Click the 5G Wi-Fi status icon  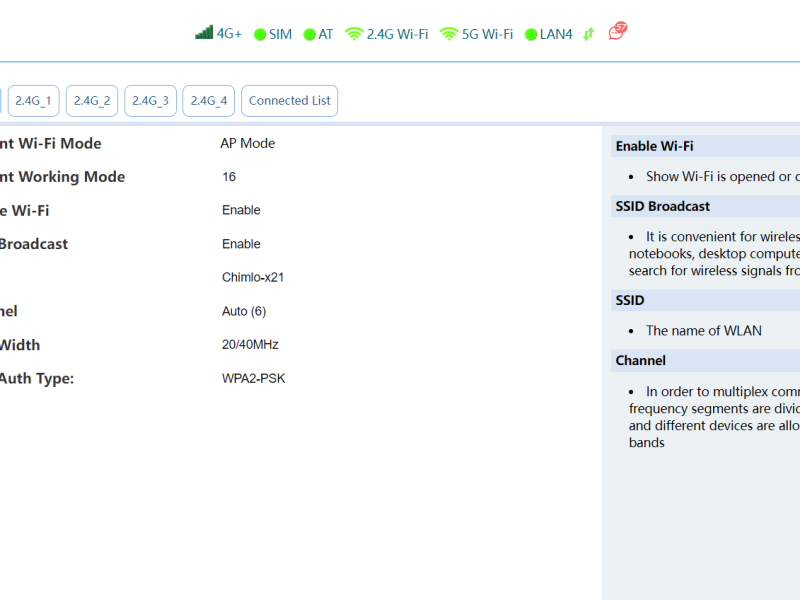pos(449,34)
